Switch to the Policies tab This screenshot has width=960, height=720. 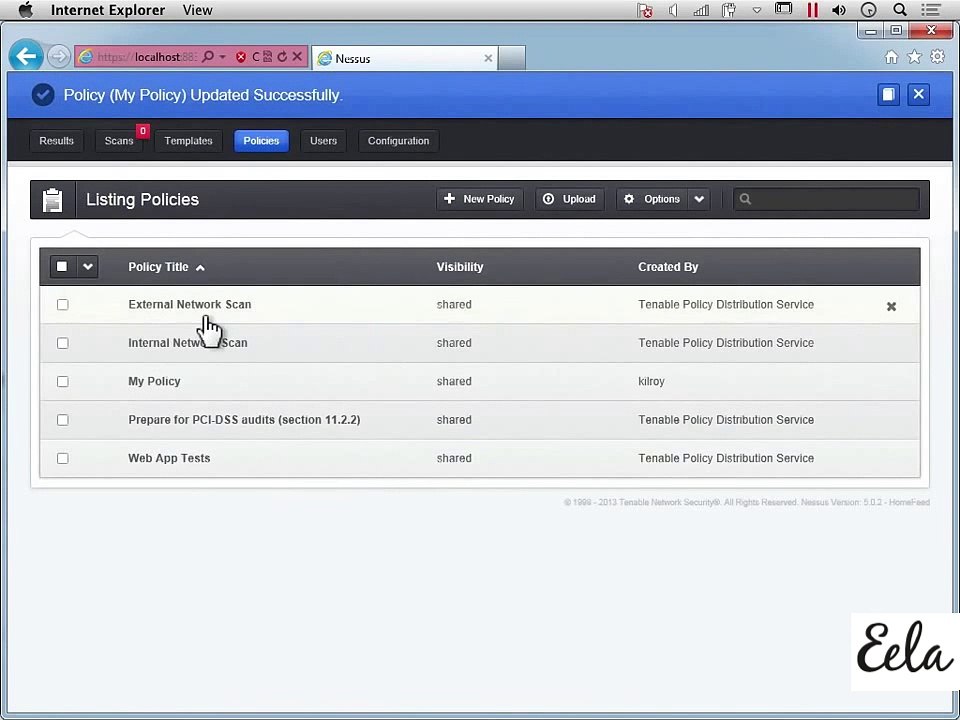coord(261,141)
